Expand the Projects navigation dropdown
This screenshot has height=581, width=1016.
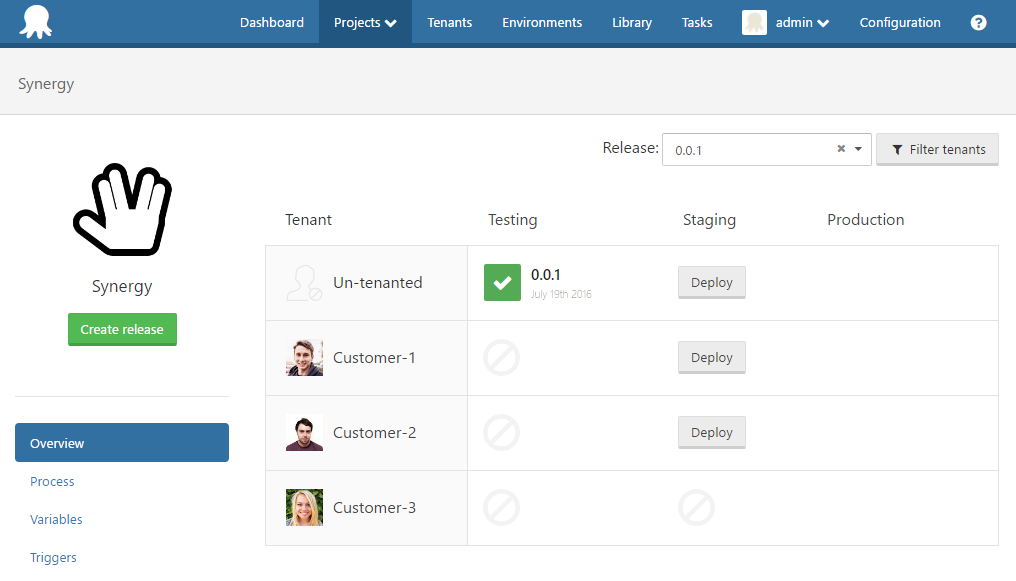point(364,22)
